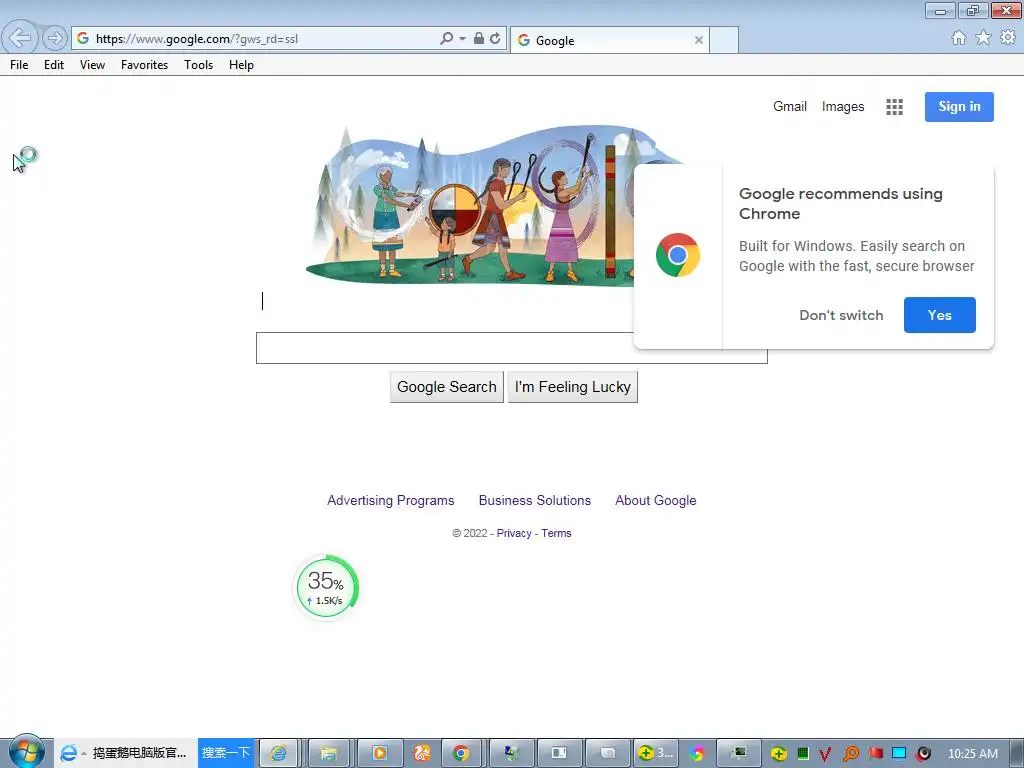Viewport: 1024px width, 768px height.
Task: Click the security lock icon in address bar
Action: [x=479, y=39]
